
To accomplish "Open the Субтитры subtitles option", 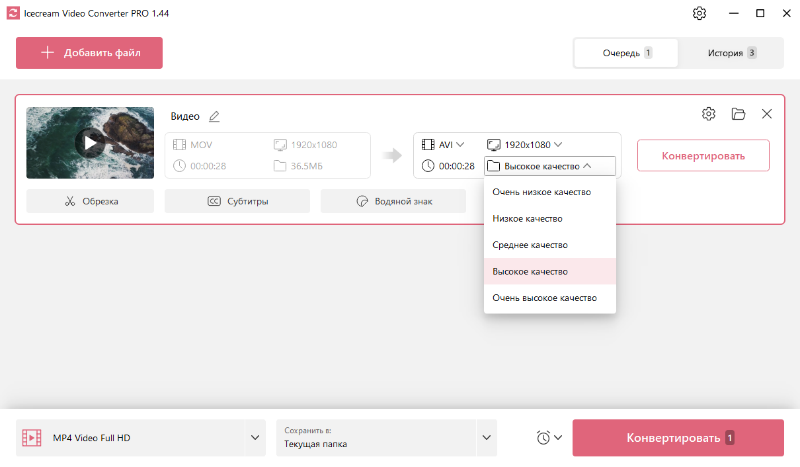I will pyautogui.click(x=237, y=201).
